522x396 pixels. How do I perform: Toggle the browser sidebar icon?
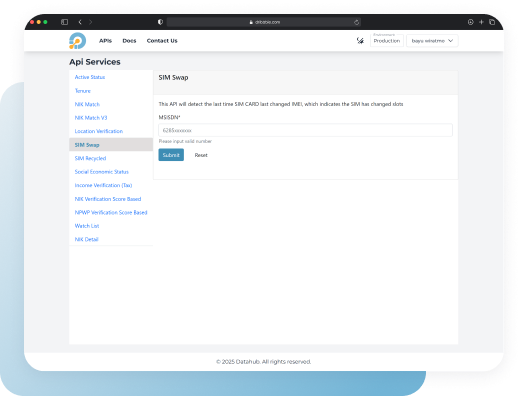(64, 22)
